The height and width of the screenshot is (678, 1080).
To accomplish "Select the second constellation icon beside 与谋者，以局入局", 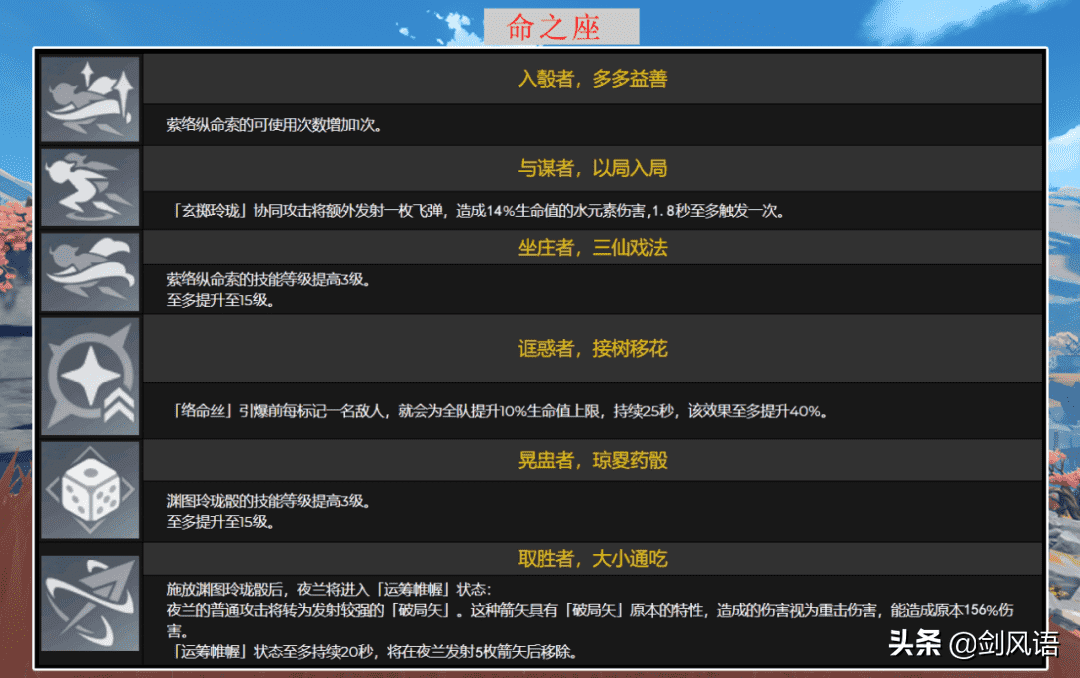I will coord(90,187).
